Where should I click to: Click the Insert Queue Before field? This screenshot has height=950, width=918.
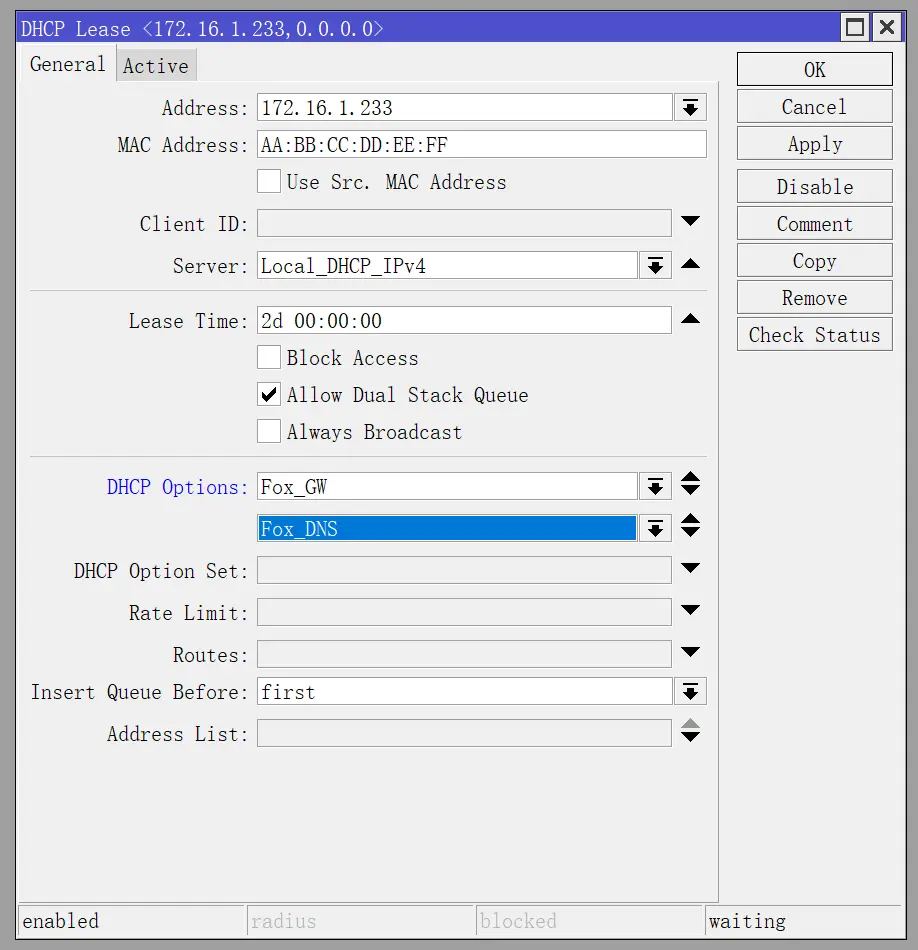464,691
